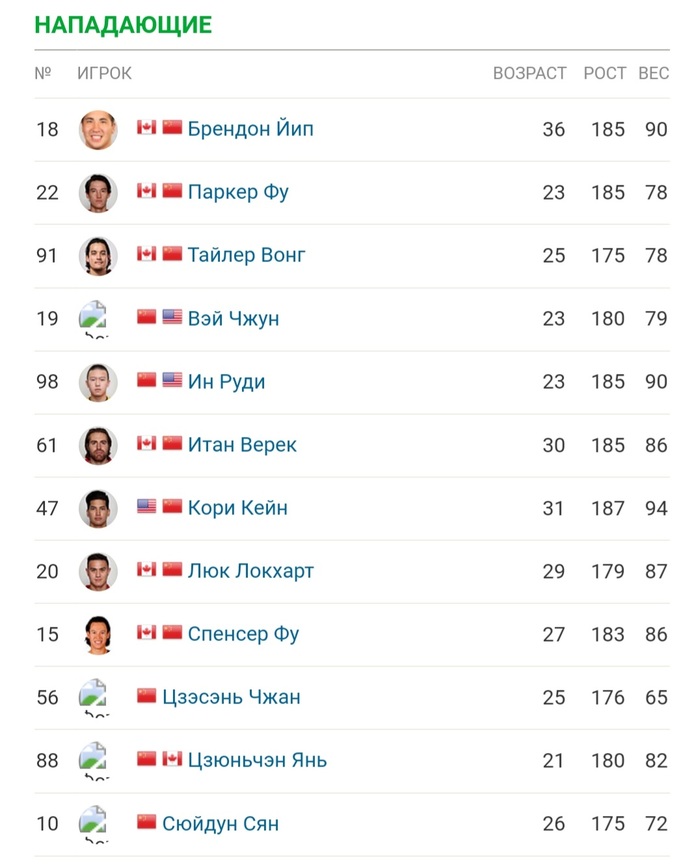Open Люк Локхарт's profile link
Viewport: 700px width, 868px height.
tap(250, 571)
